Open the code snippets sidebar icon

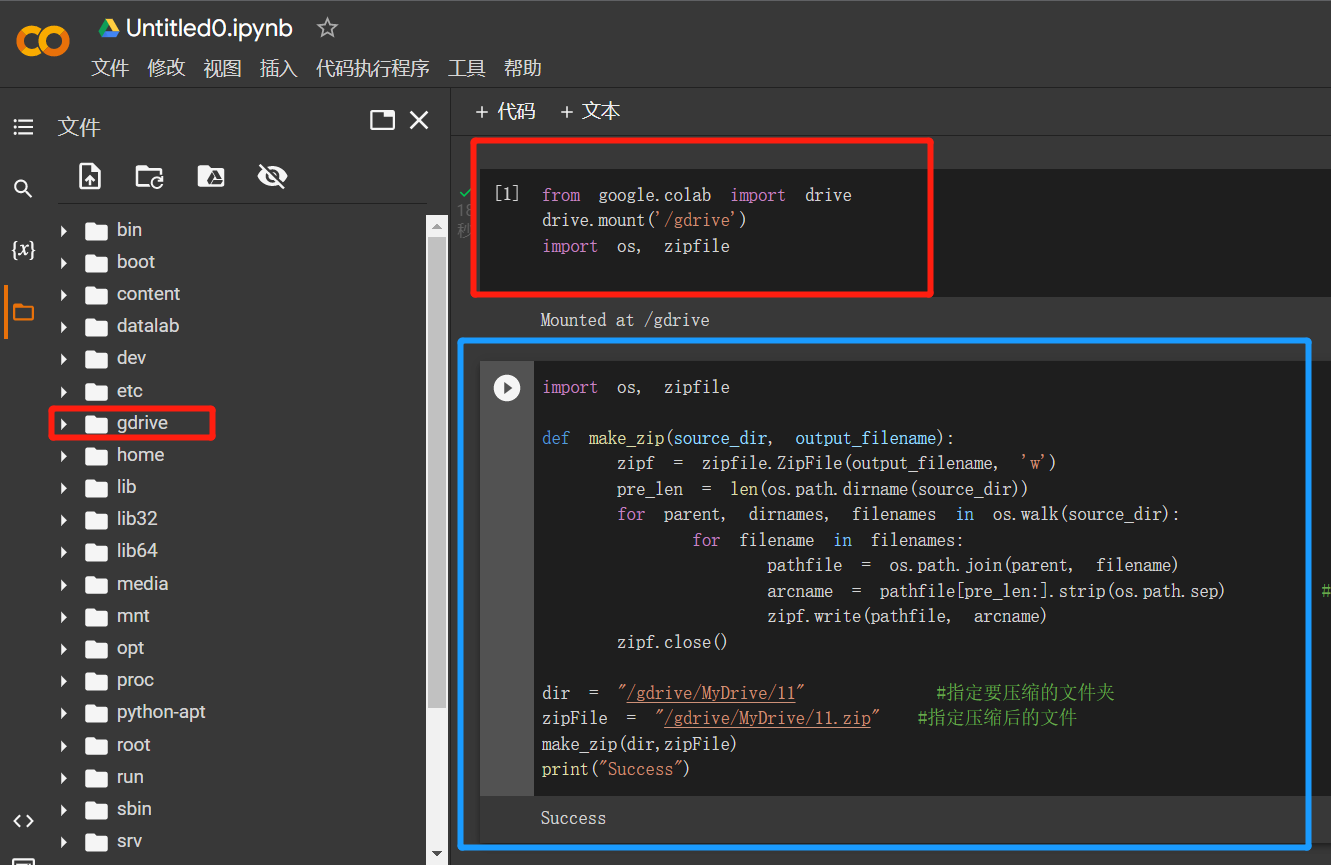(x=23, y=821)
